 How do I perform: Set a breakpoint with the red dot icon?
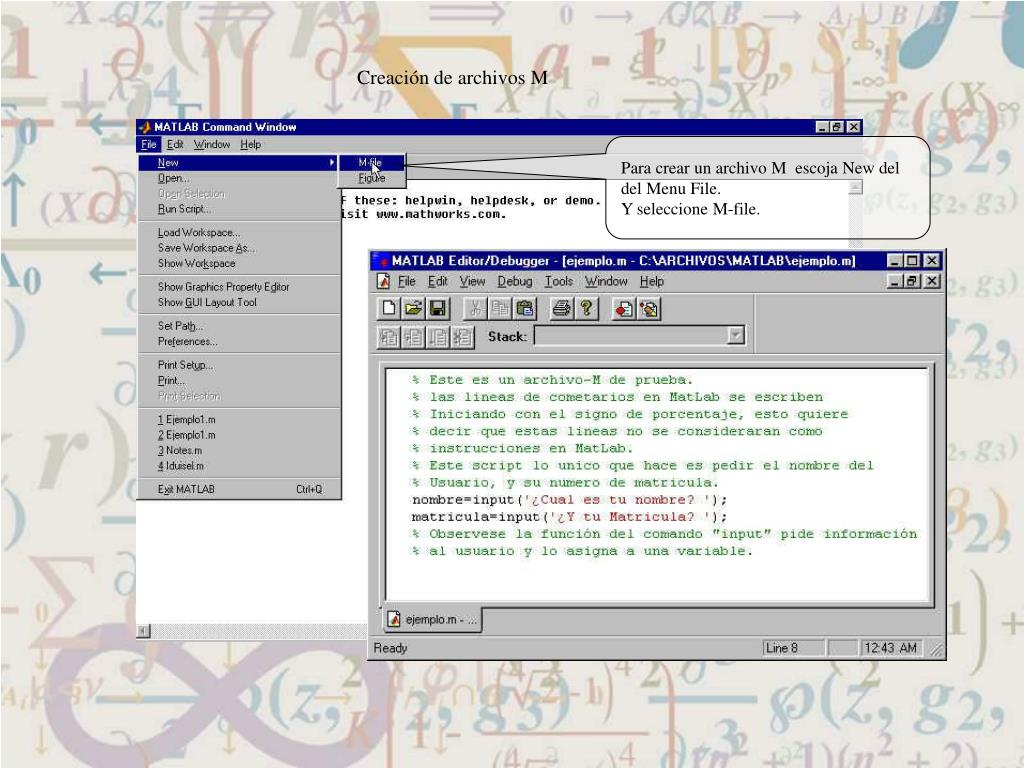tap(624, 308)
